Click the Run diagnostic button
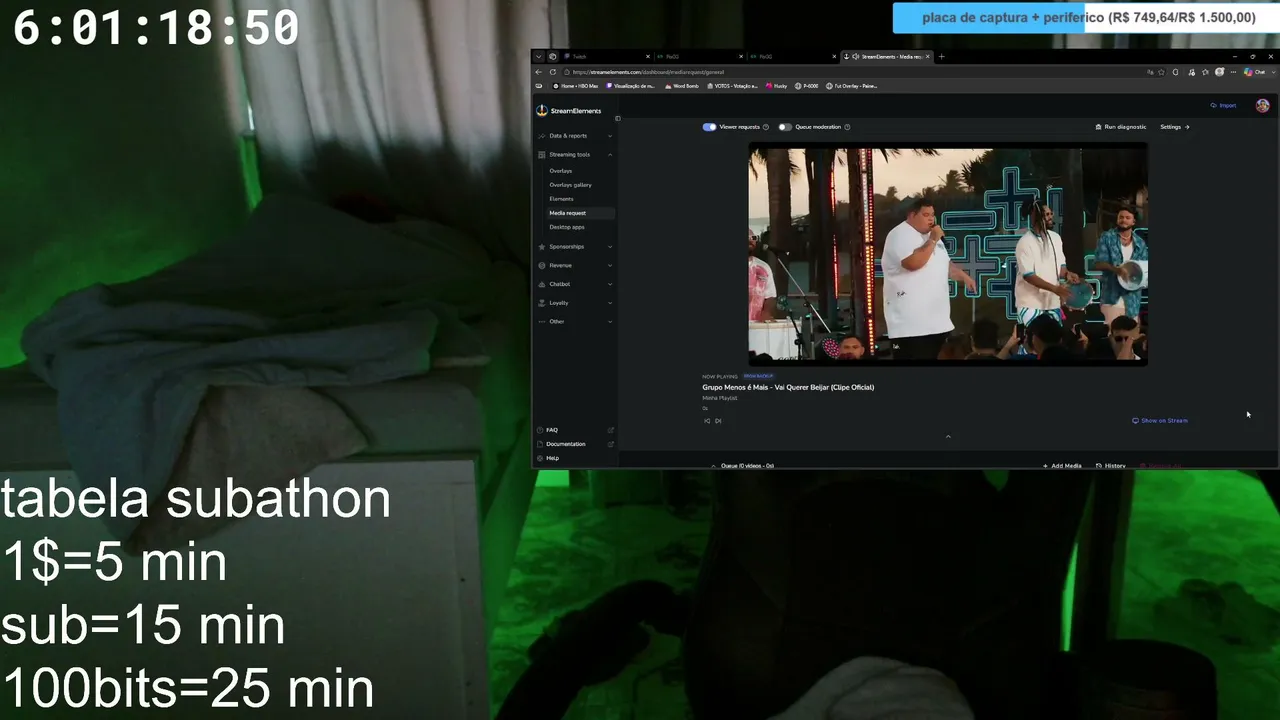The image size is (1280, 720). [x=1121, y=127]
